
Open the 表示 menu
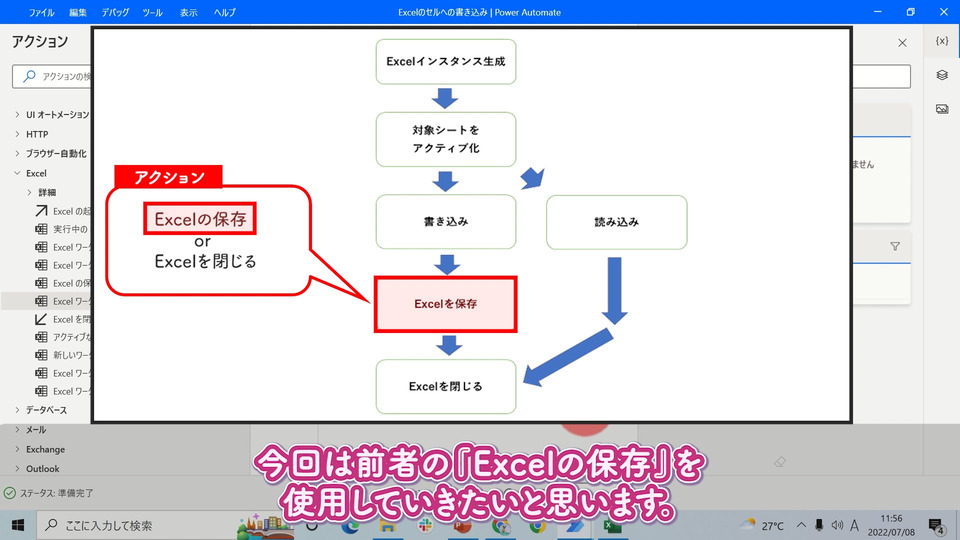[189, 12]
